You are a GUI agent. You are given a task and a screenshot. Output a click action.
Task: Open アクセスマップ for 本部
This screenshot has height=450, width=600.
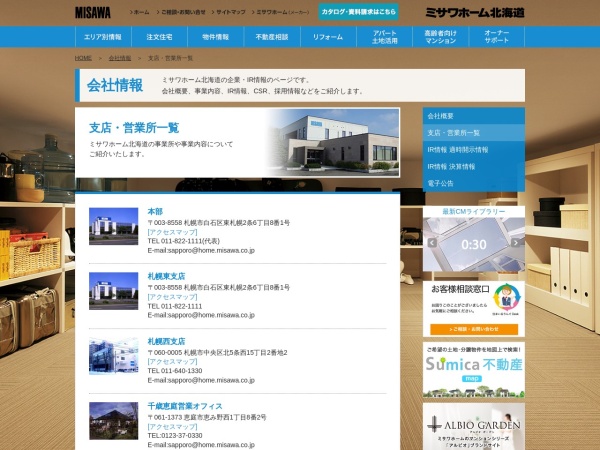[x=173, y=232]
